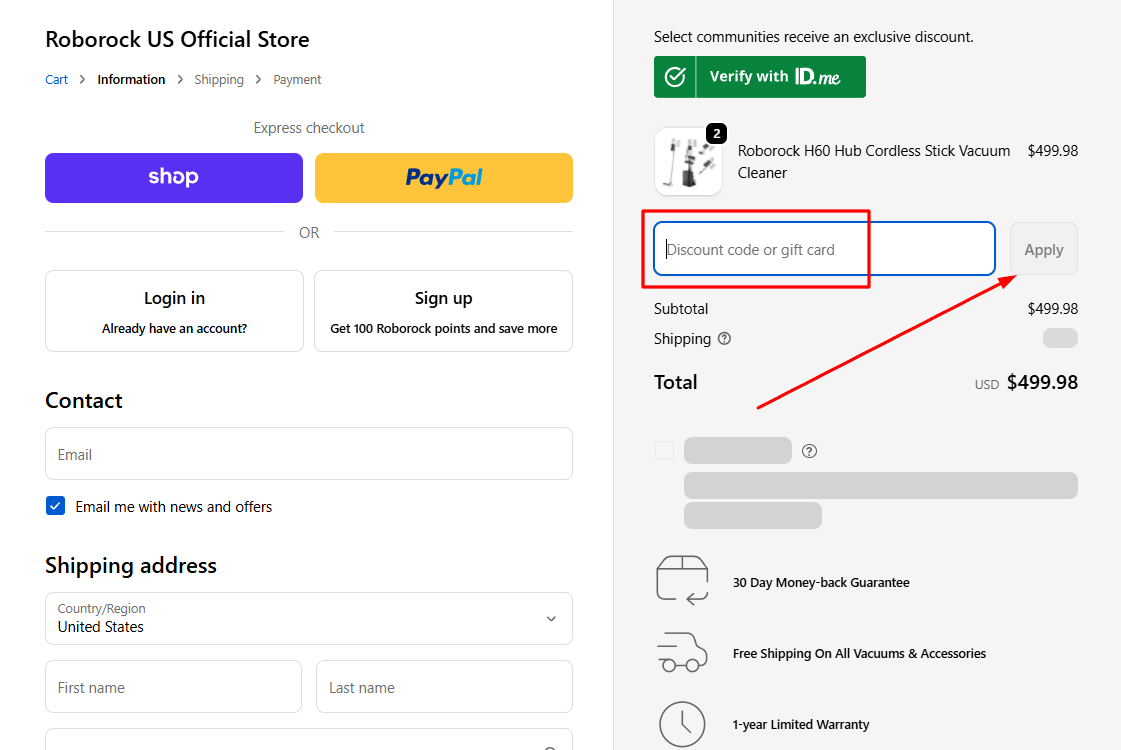The image size is (1121, 750).
Task: Toggle the news and offers subscription
Action: (x=55, y=505)
